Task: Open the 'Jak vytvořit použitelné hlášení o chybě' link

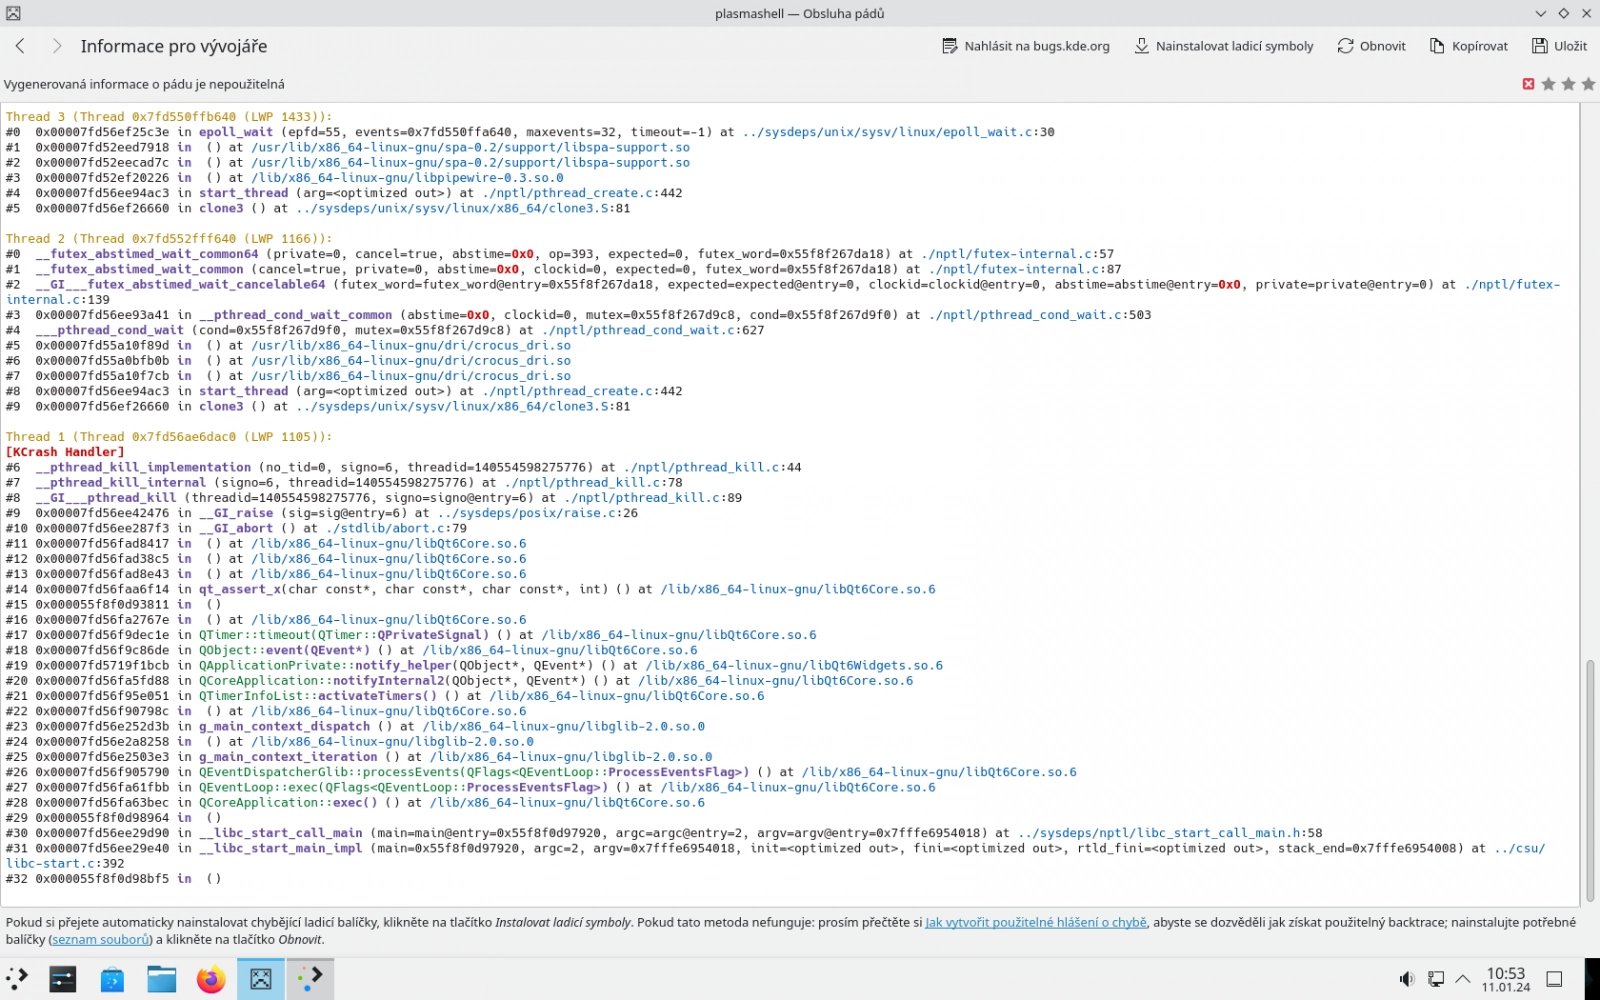Action: (x=1035, y=922)
